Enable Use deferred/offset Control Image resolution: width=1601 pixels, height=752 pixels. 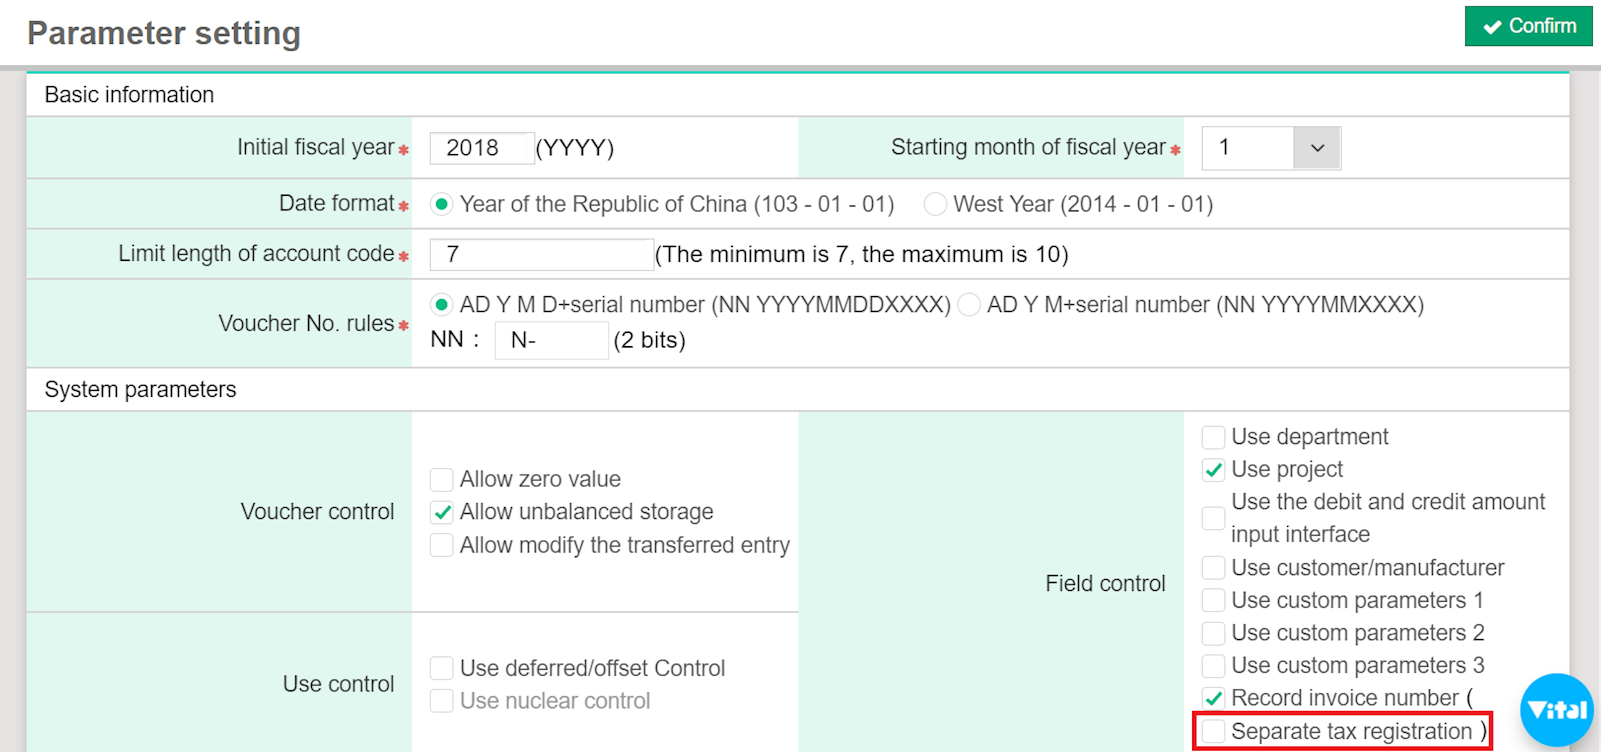(x=441, y=668)
